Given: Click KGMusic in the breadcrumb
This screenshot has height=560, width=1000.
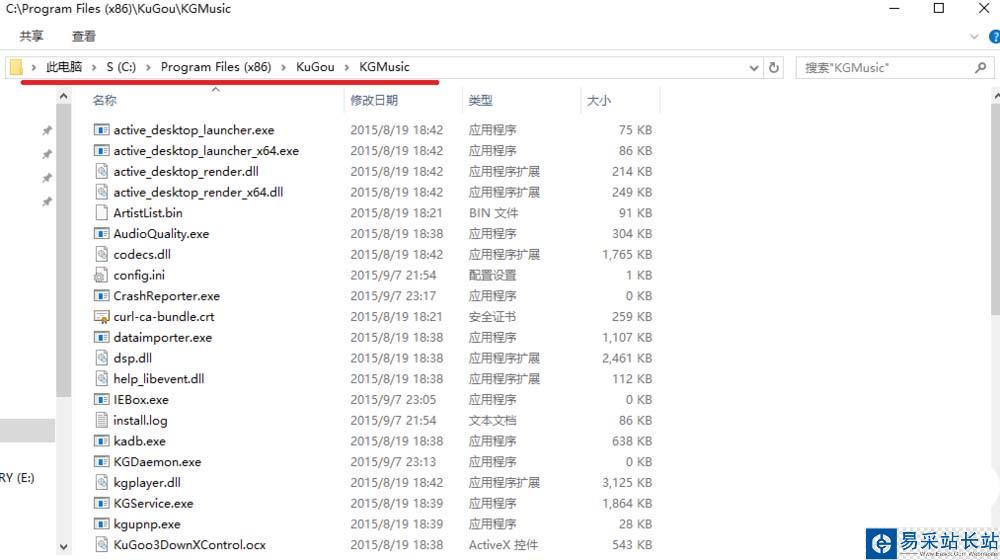Looking at the screenshot, I should click(x=384, y=67).
